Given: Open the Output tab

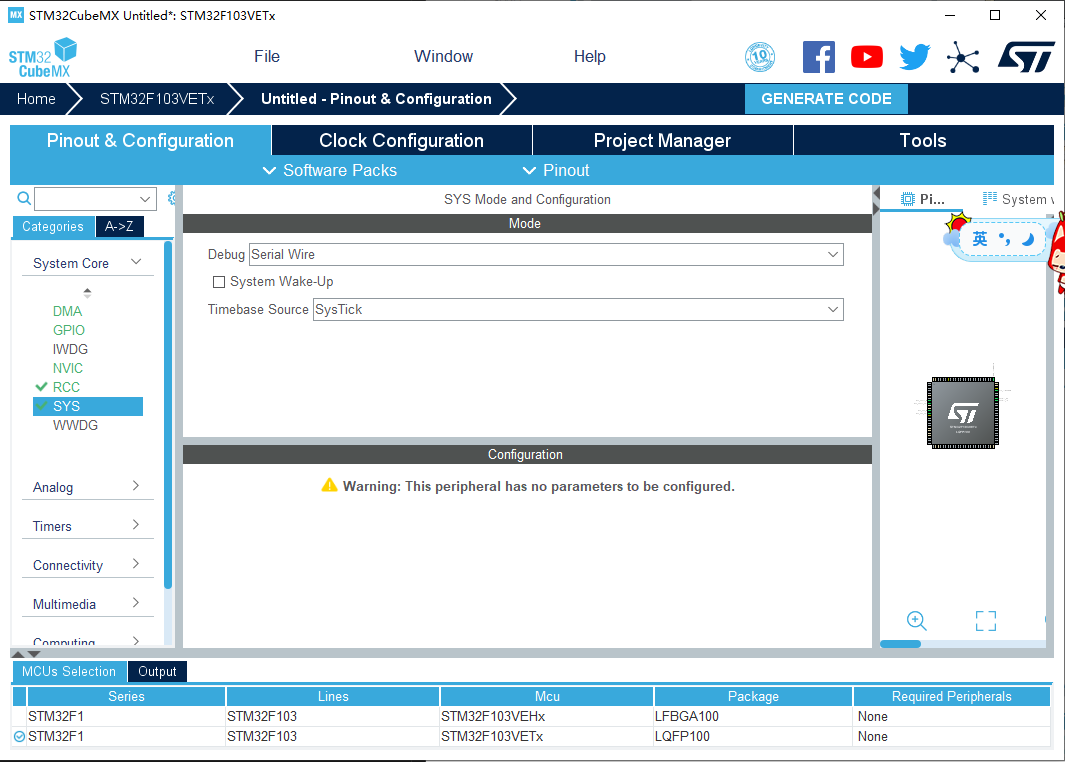Looking at the screenshot, I should 157,671.
